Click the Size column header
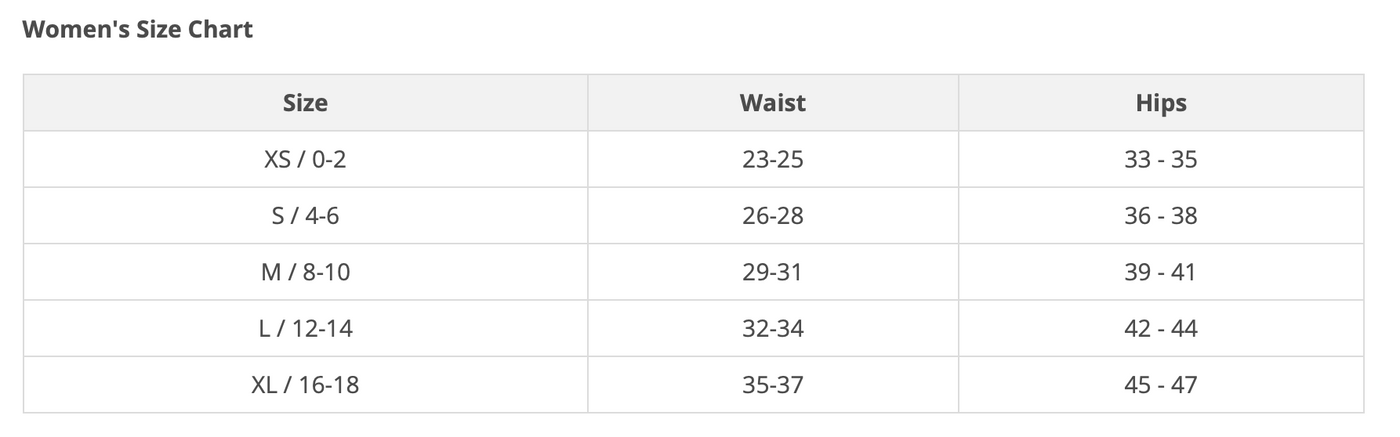The height and width of the screenshot is (437, 1400). [x=305, y=103]
